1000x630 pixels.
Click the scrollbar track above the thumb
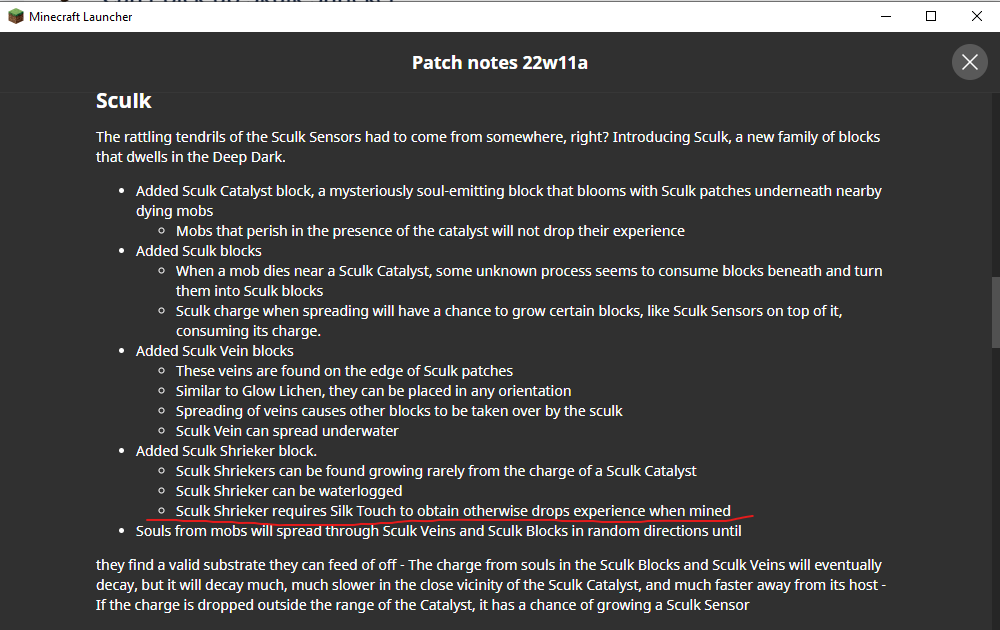coord(994,180)
